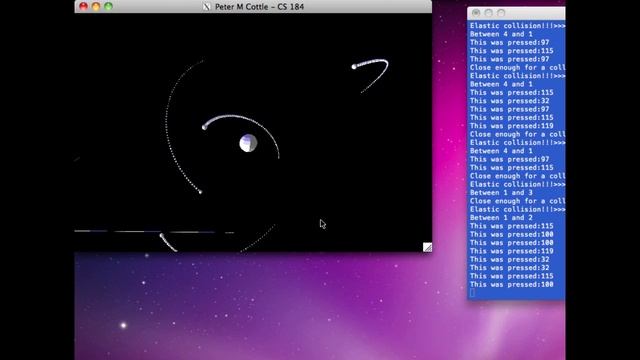Screen dimensions: 640x360
Task: Click the X11 icon in the title bar
Action: click(207, 7)
